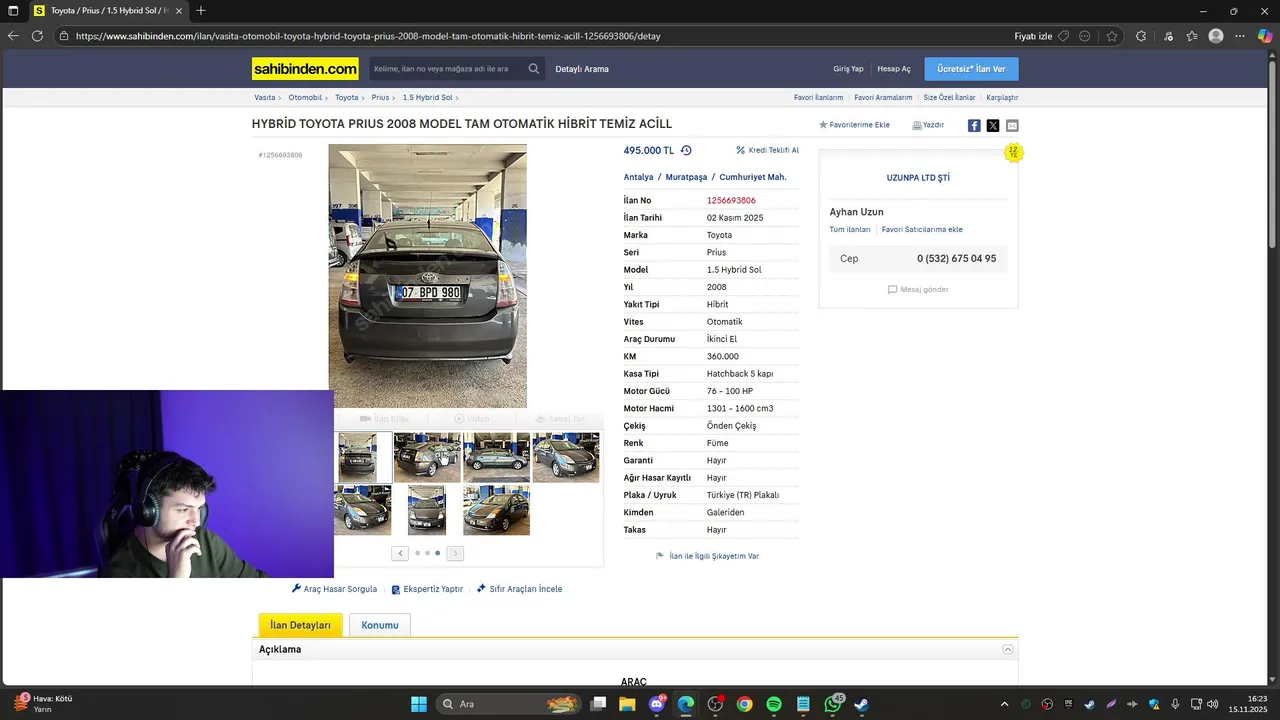The width and height of the screenshot is (1280, 720).
Task: Switch to Konumu tab
Action: pos(380,625)
